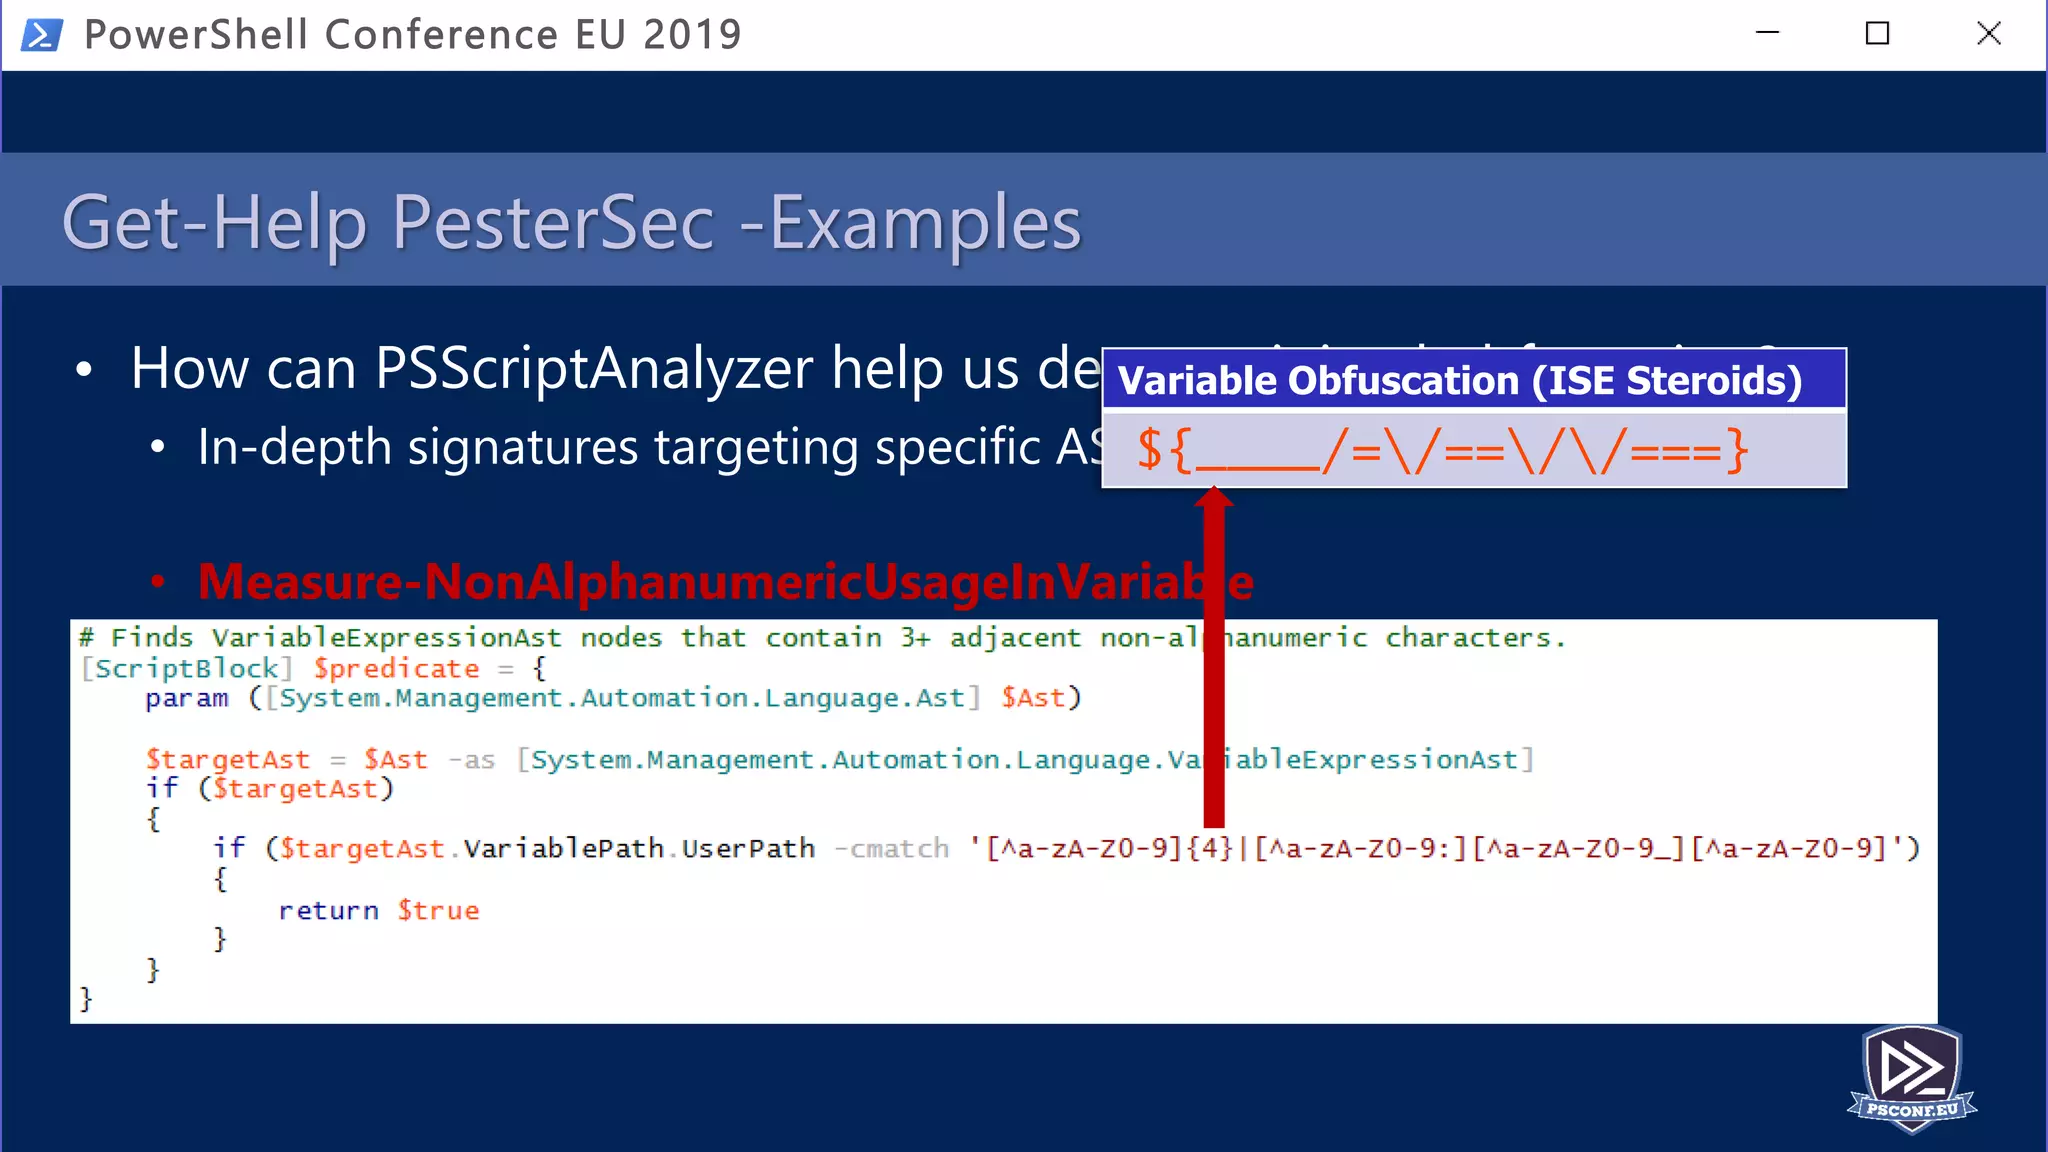Viewport: 2048px width, 1152px height.
Task: Click 'return $true' in the code
Action: pyautogui.click(x=379, y=911)
